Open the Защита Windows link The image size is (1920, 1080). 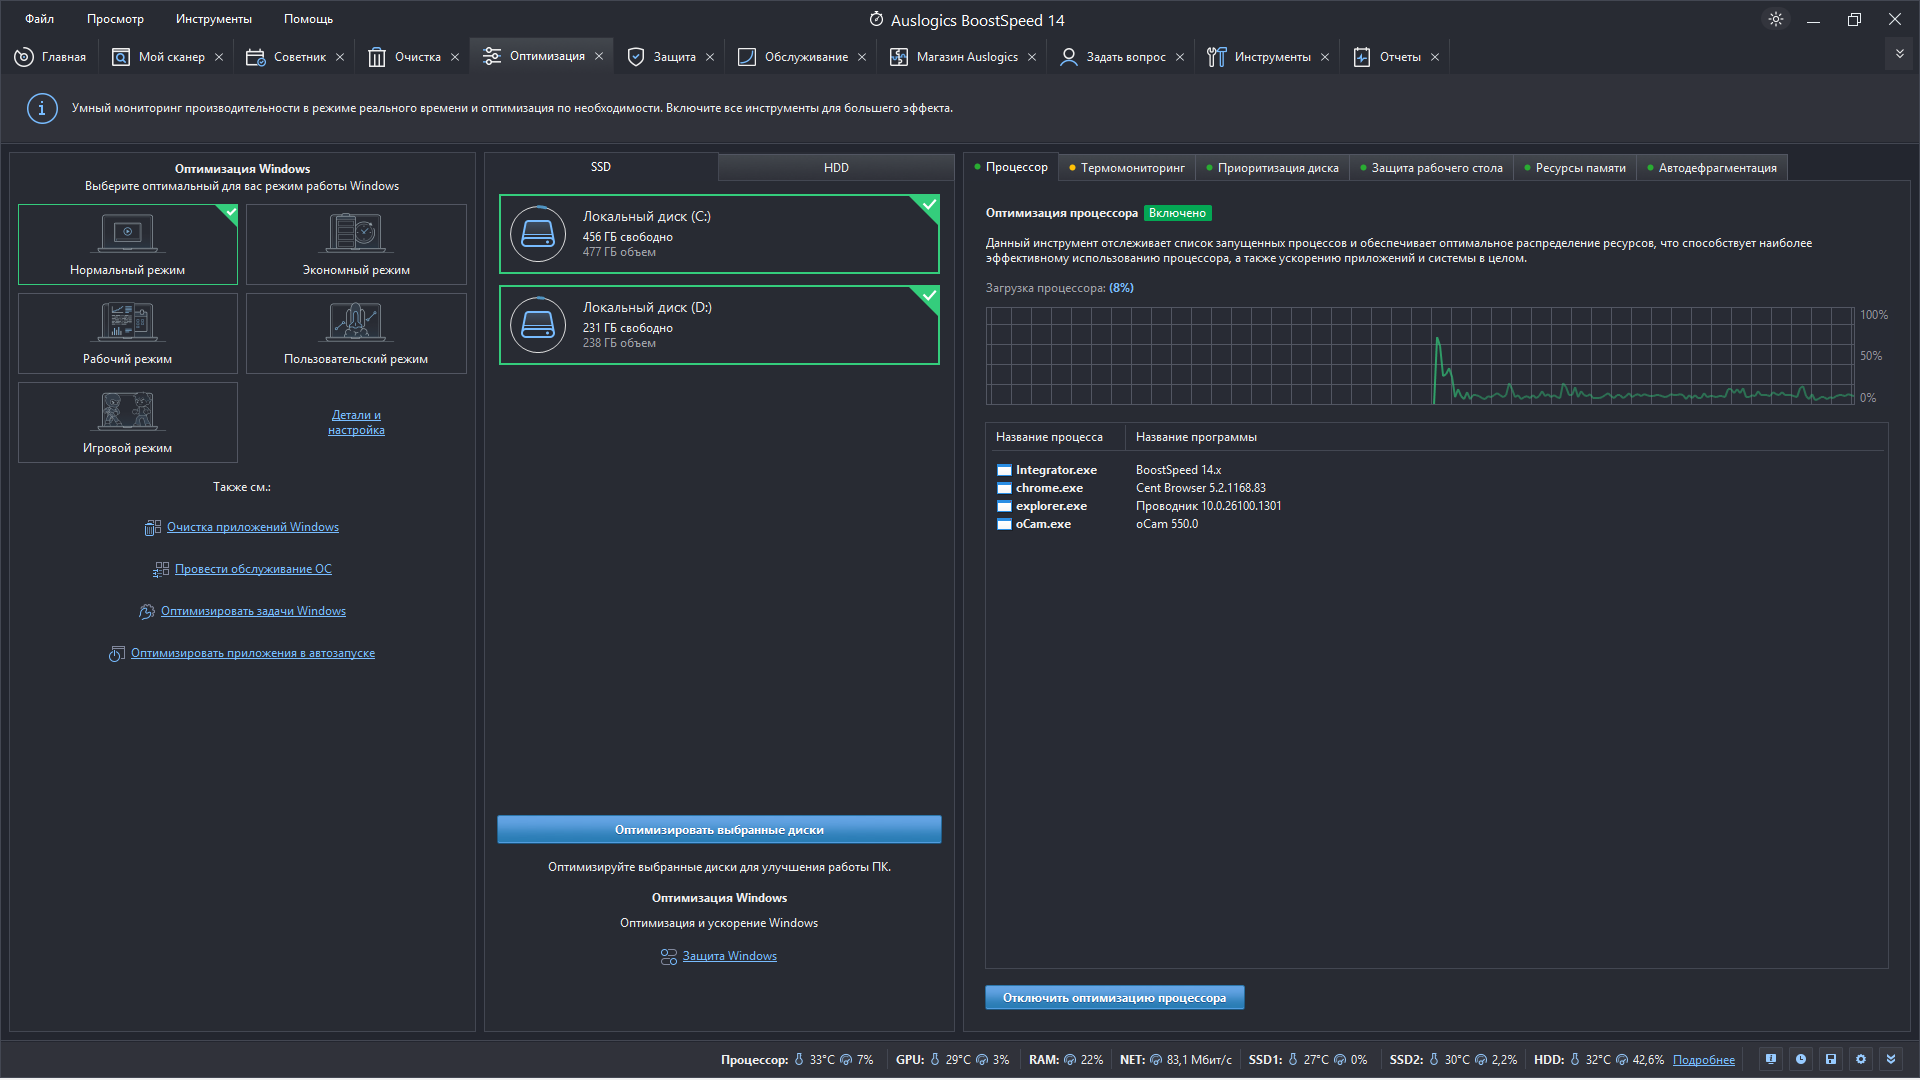[729, 956]
